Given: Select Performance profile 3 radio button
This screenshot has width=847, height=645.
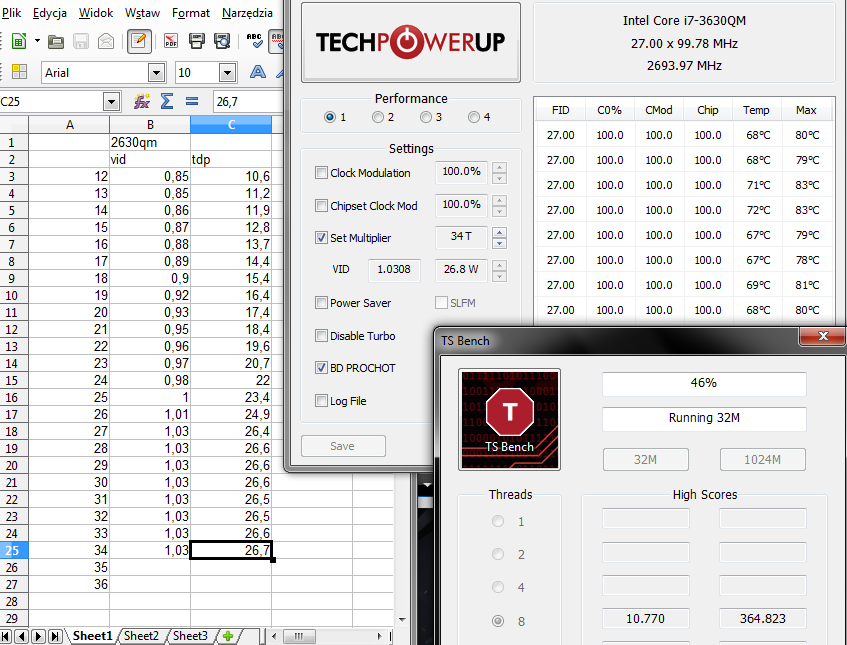Looking at the screenshot, I should click(x=426, y=117).
